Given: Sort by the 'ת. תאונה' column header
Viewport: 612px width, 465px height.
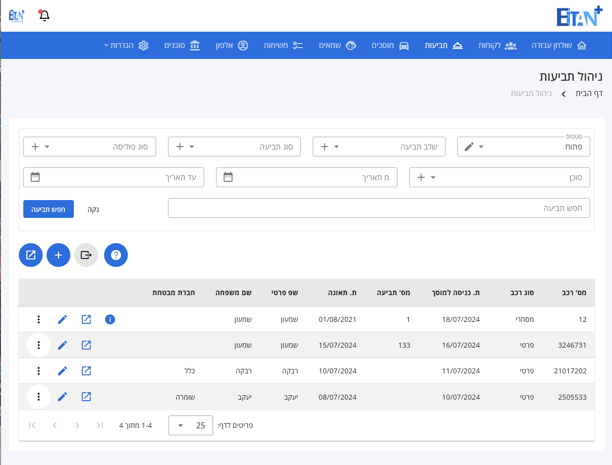Looking at the screenshot, I should click(342, 292).
